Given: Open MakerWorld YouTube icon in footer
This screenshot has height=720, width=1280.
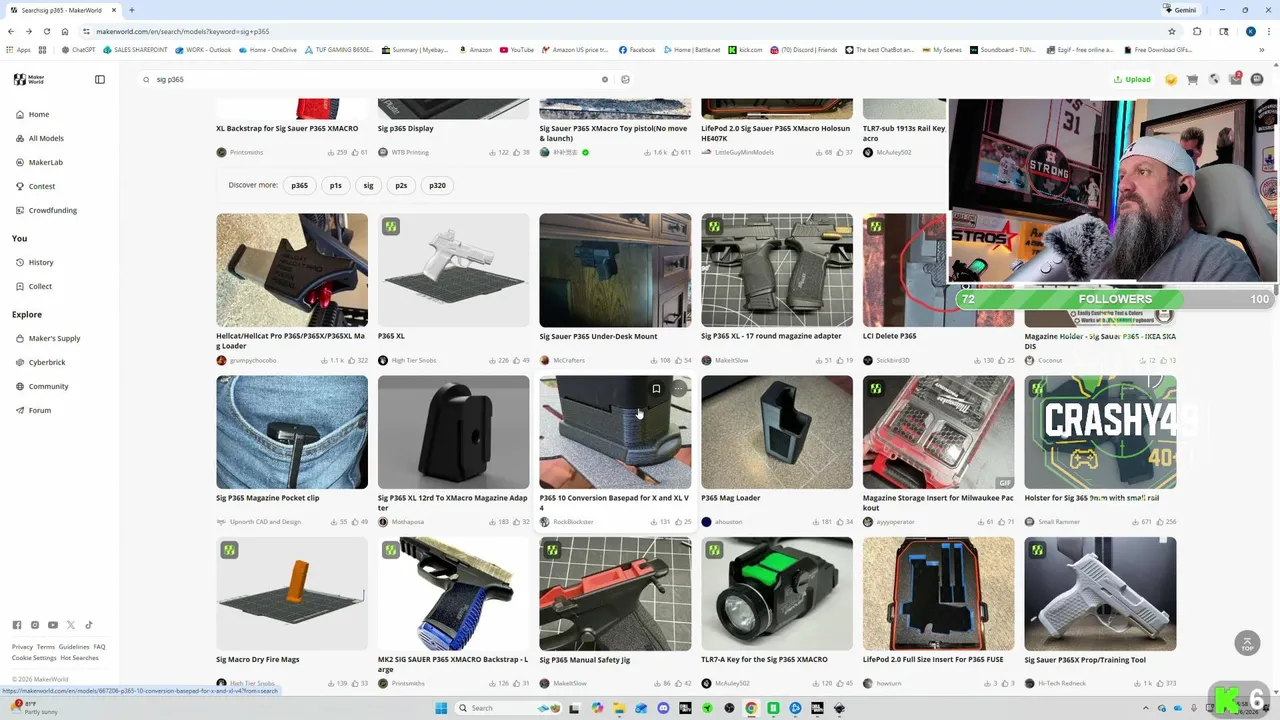Looking at the screenshot, I should point(53,625).
